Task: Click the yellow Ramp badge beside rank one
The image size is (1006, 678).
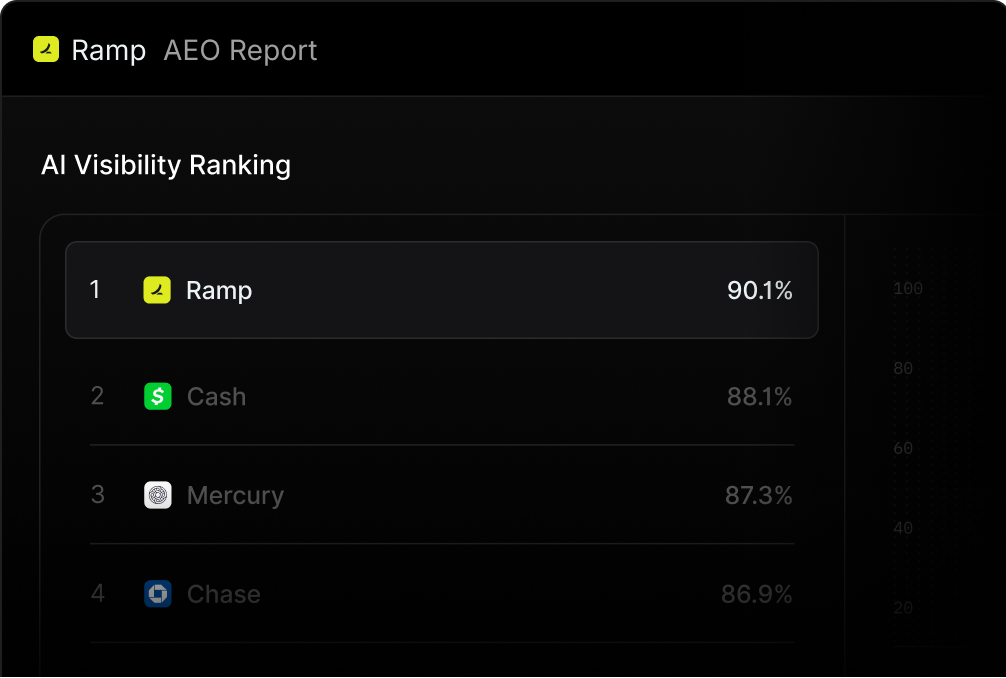Action: click(x=156, y=290)
